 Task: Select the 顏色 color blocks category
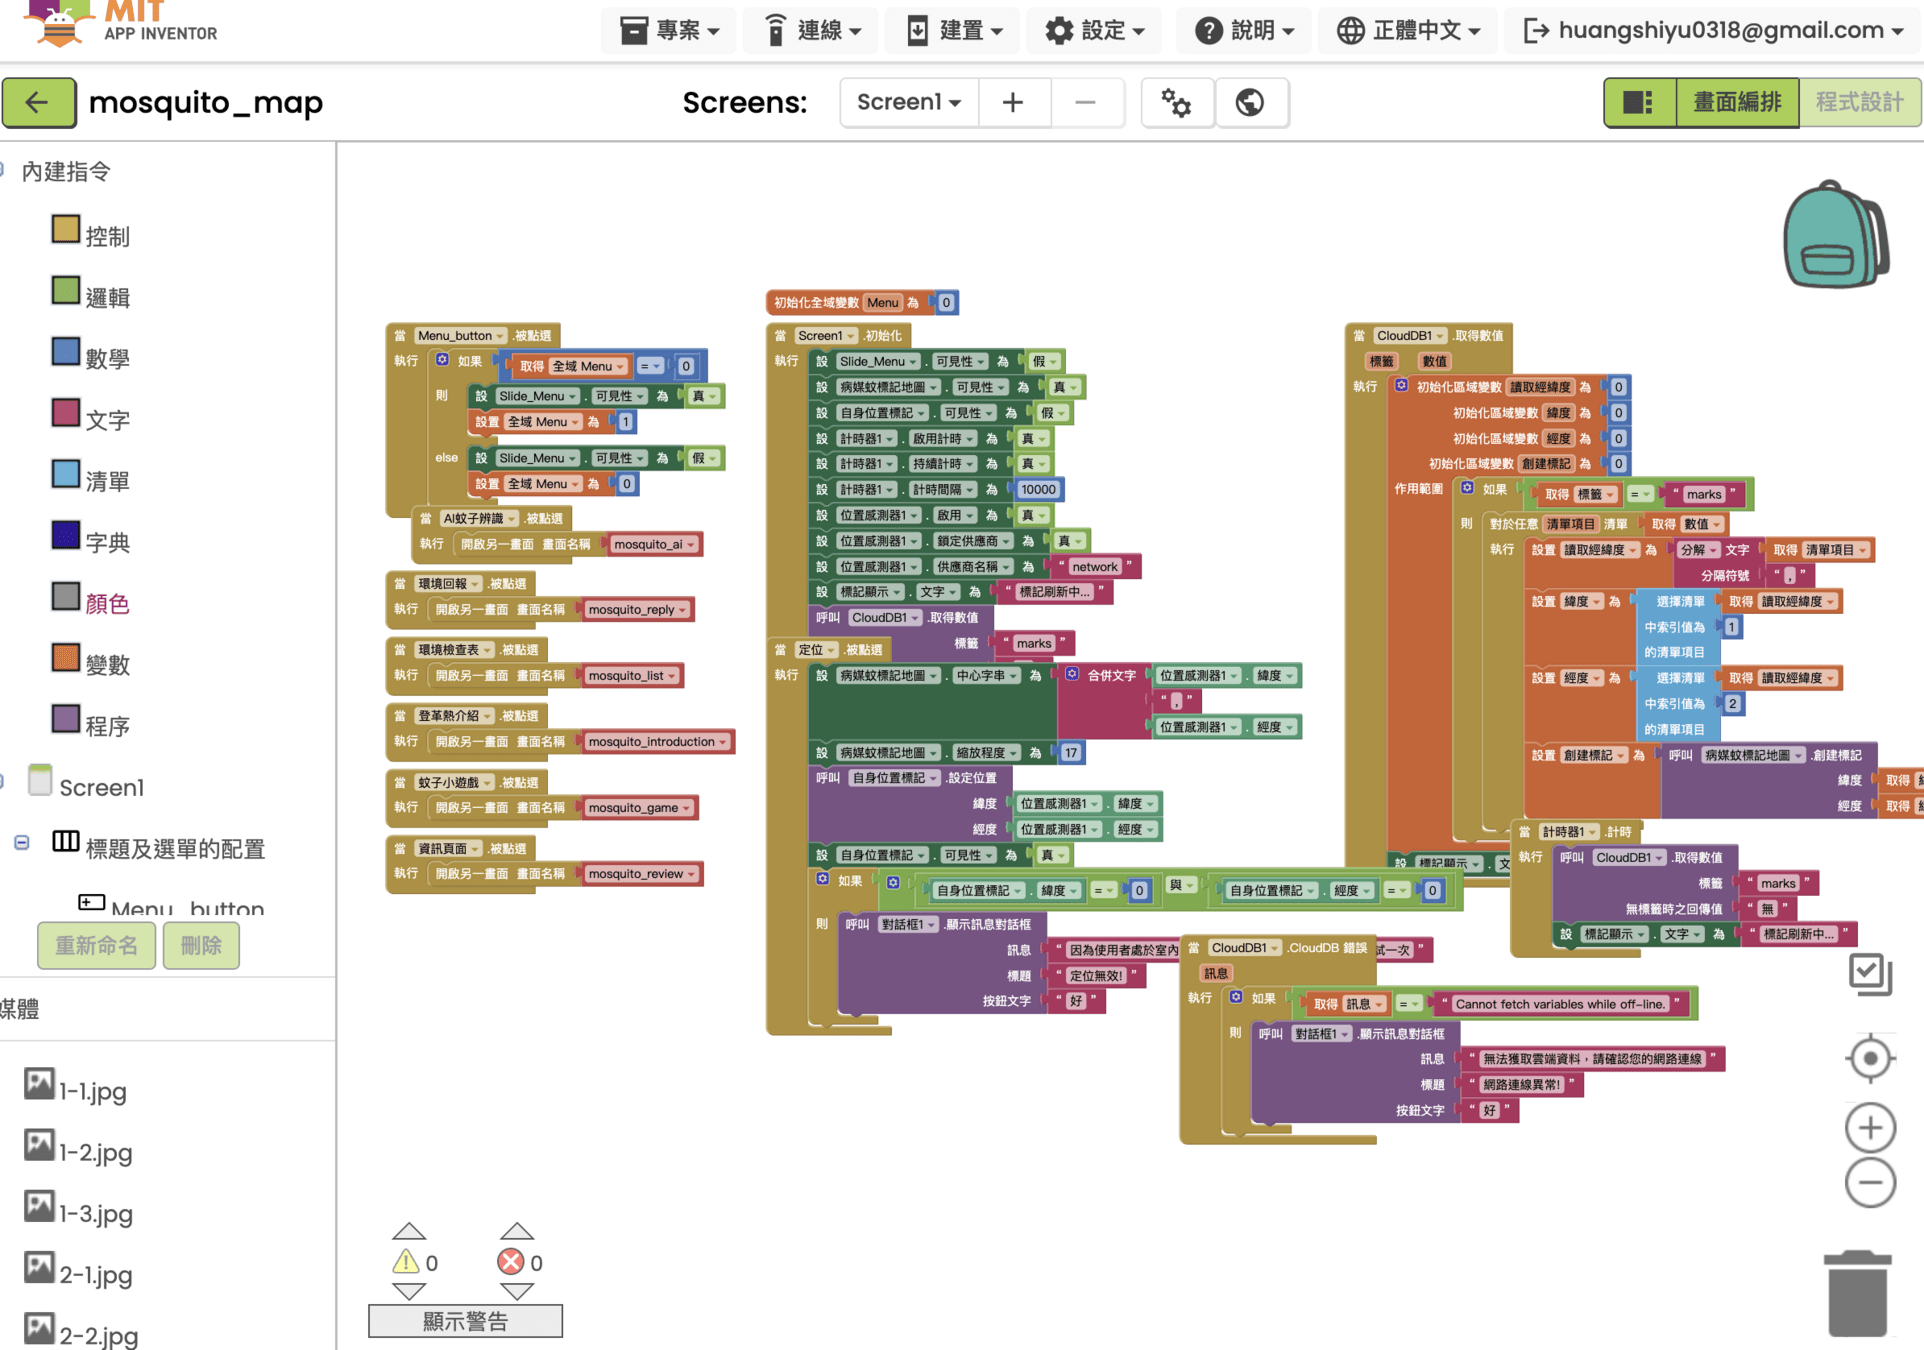107,603
